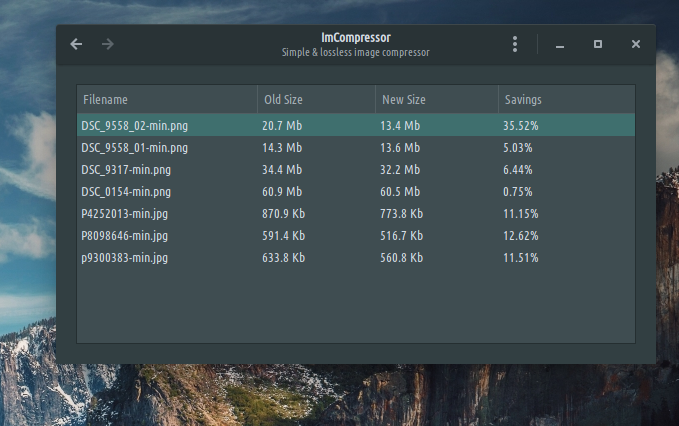This screenshot has height=426, width=679.
Task: Click the 773.8 Kb new size cell
Action: point(402,214)
